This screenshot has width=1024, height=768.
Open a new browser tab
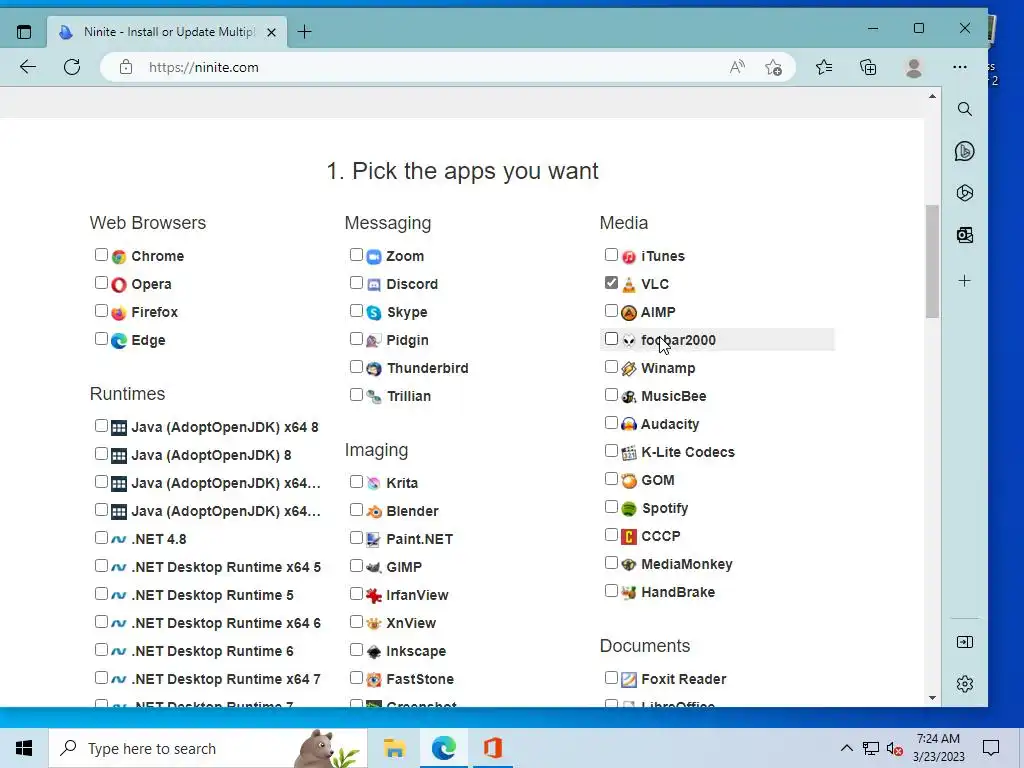point(304,32)
